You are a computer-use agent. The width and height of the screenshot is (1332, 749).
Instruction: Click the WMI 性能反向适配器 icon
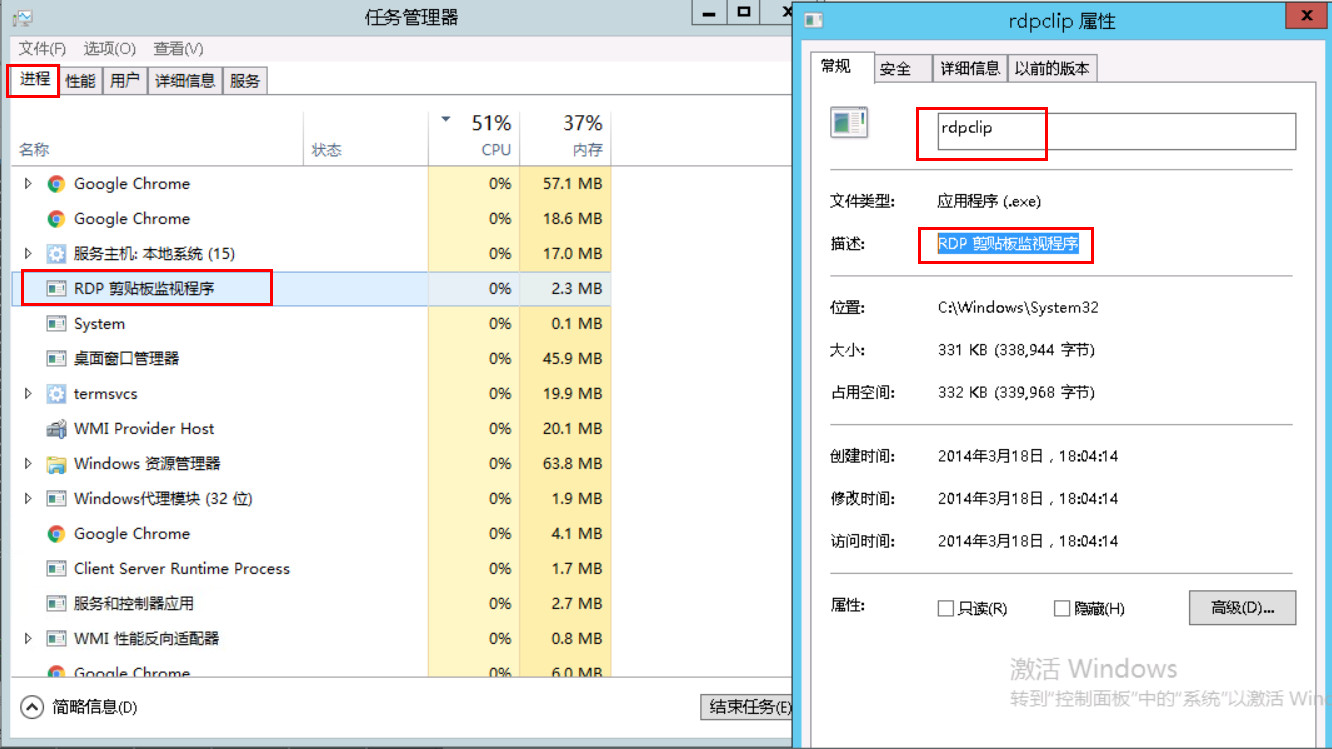(56, 639)
